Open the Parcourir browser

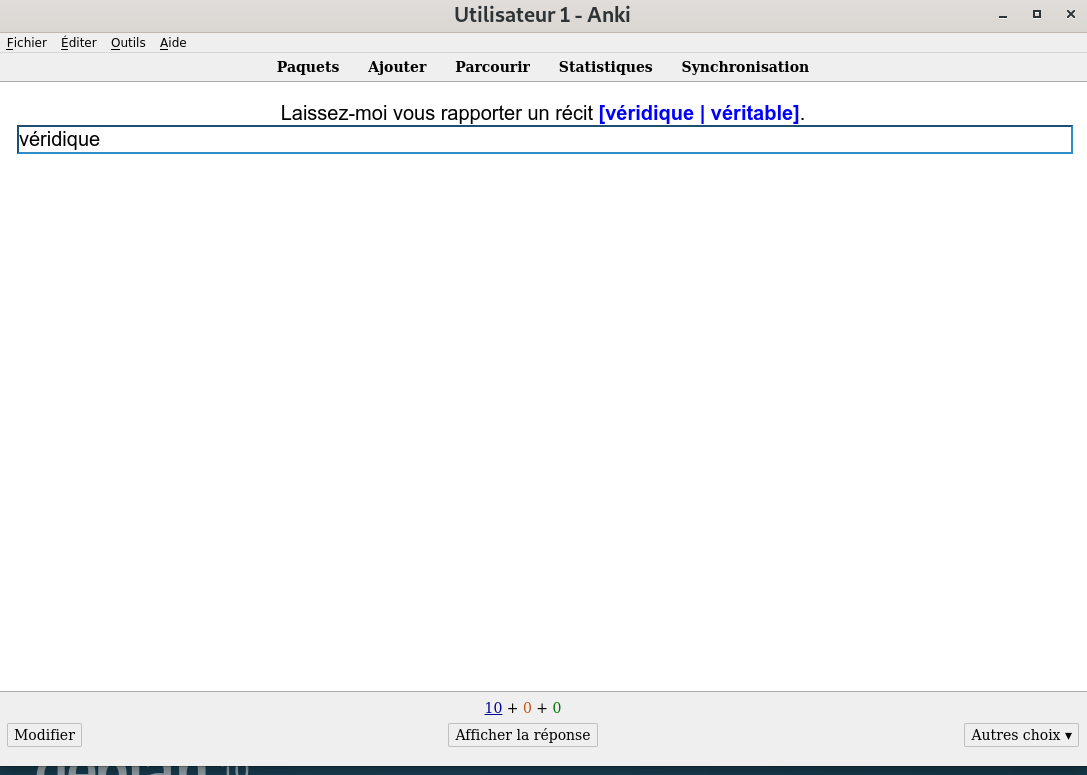[x=492, y=67]
